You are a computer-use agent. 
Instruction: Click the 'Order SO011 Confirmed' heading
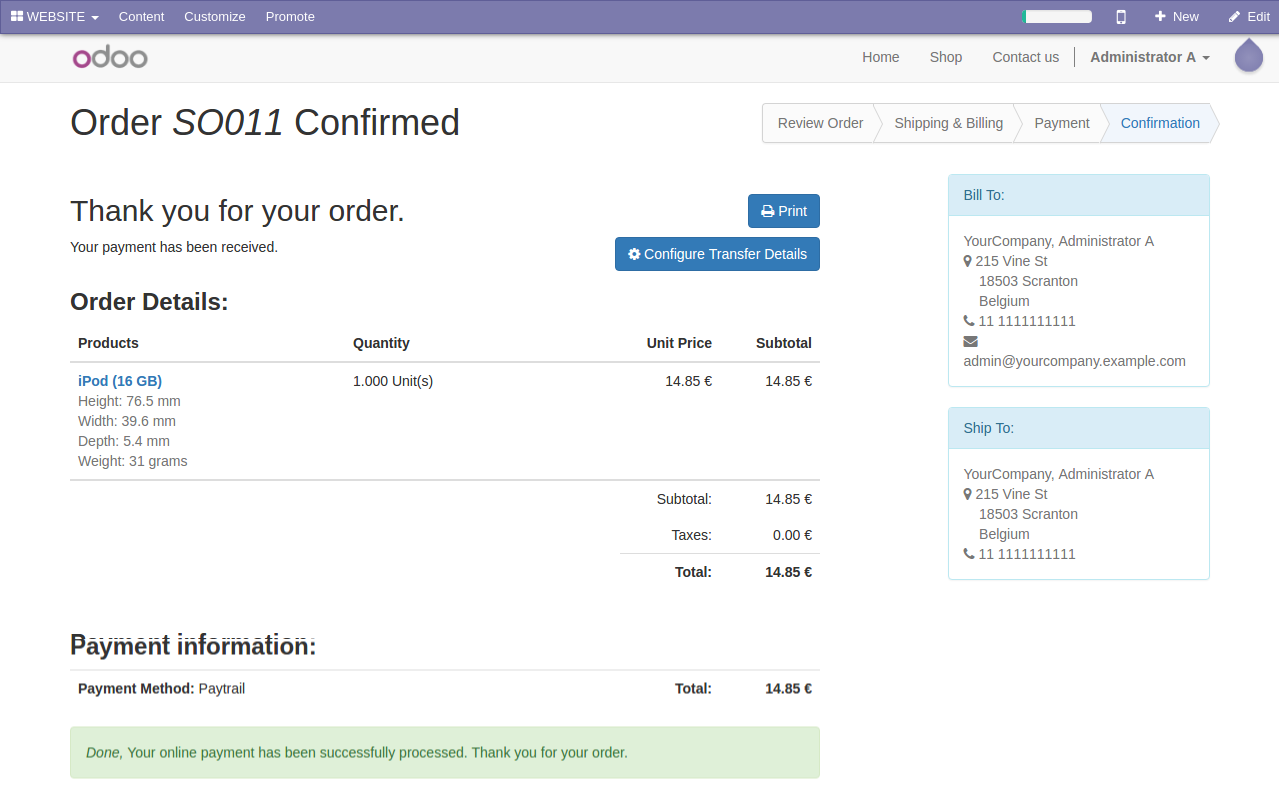tap(265, 123)
